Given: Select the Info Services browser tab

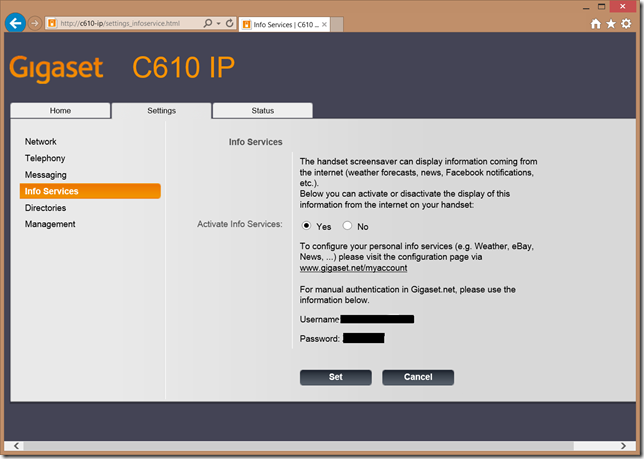Looking at the screenshot, I should pos(284,25).
